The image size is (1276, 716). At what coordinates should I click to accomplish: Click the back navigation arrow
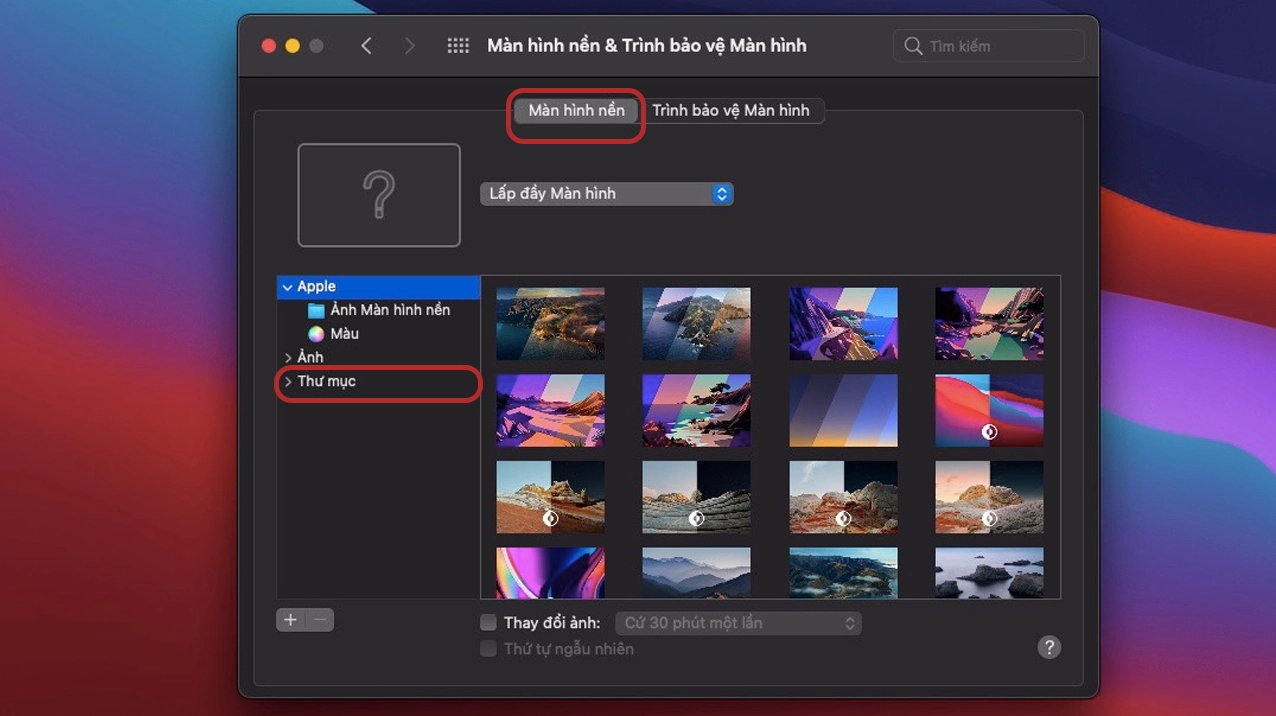pyautogui.click(x=366, y=45)
